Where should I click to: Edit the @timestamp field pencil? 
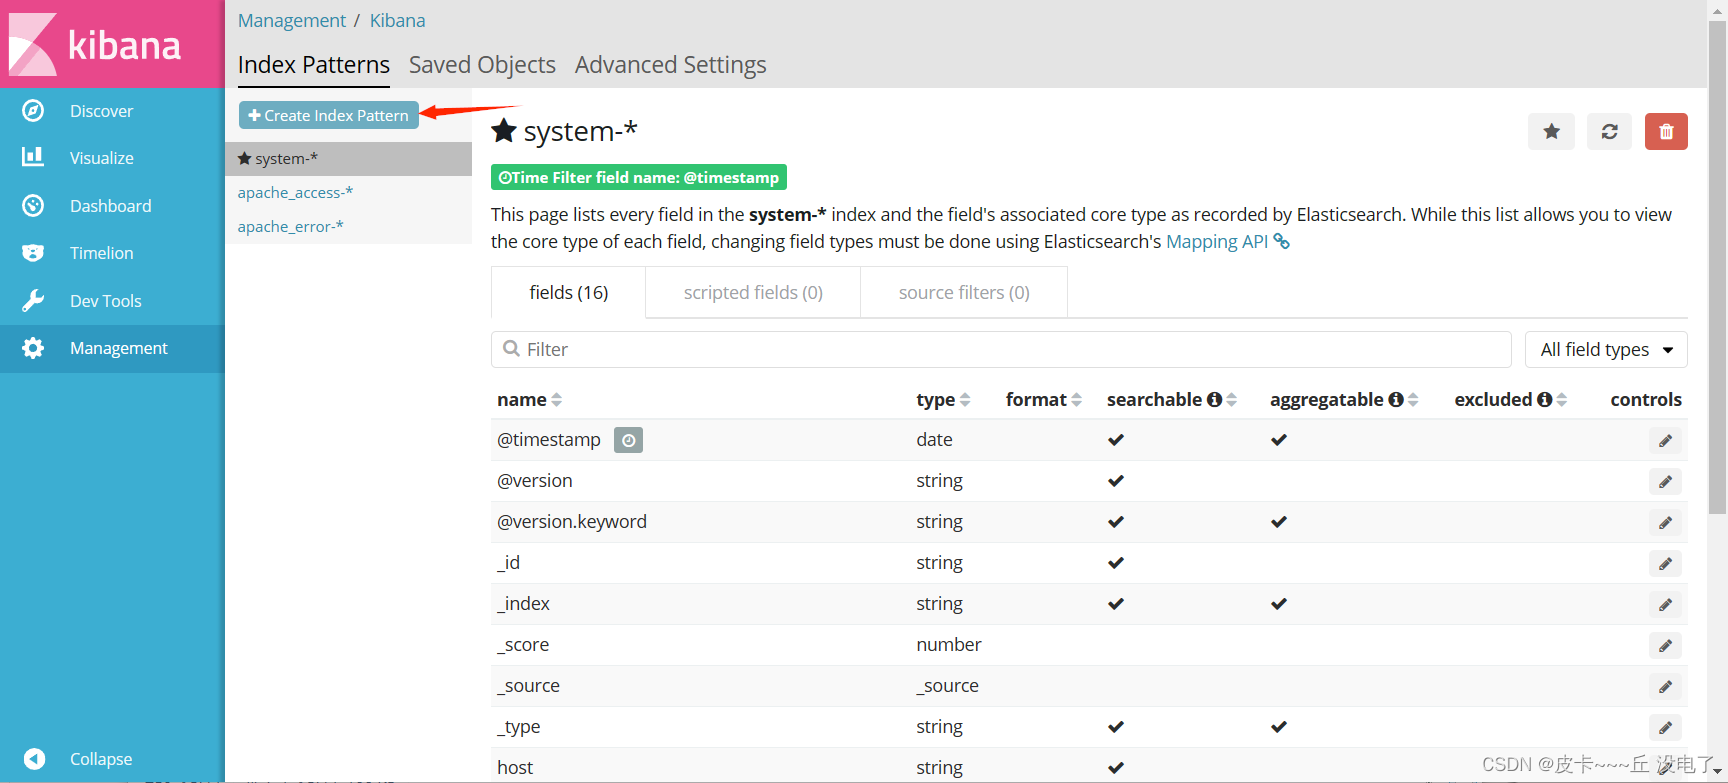[1665, 440]
